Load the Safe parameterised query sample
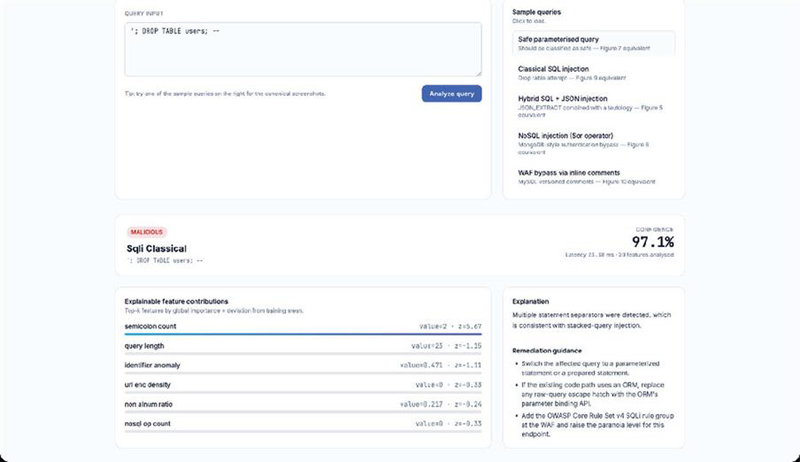The height and width of the screenshot is (462, 800). tap(593, 43)
